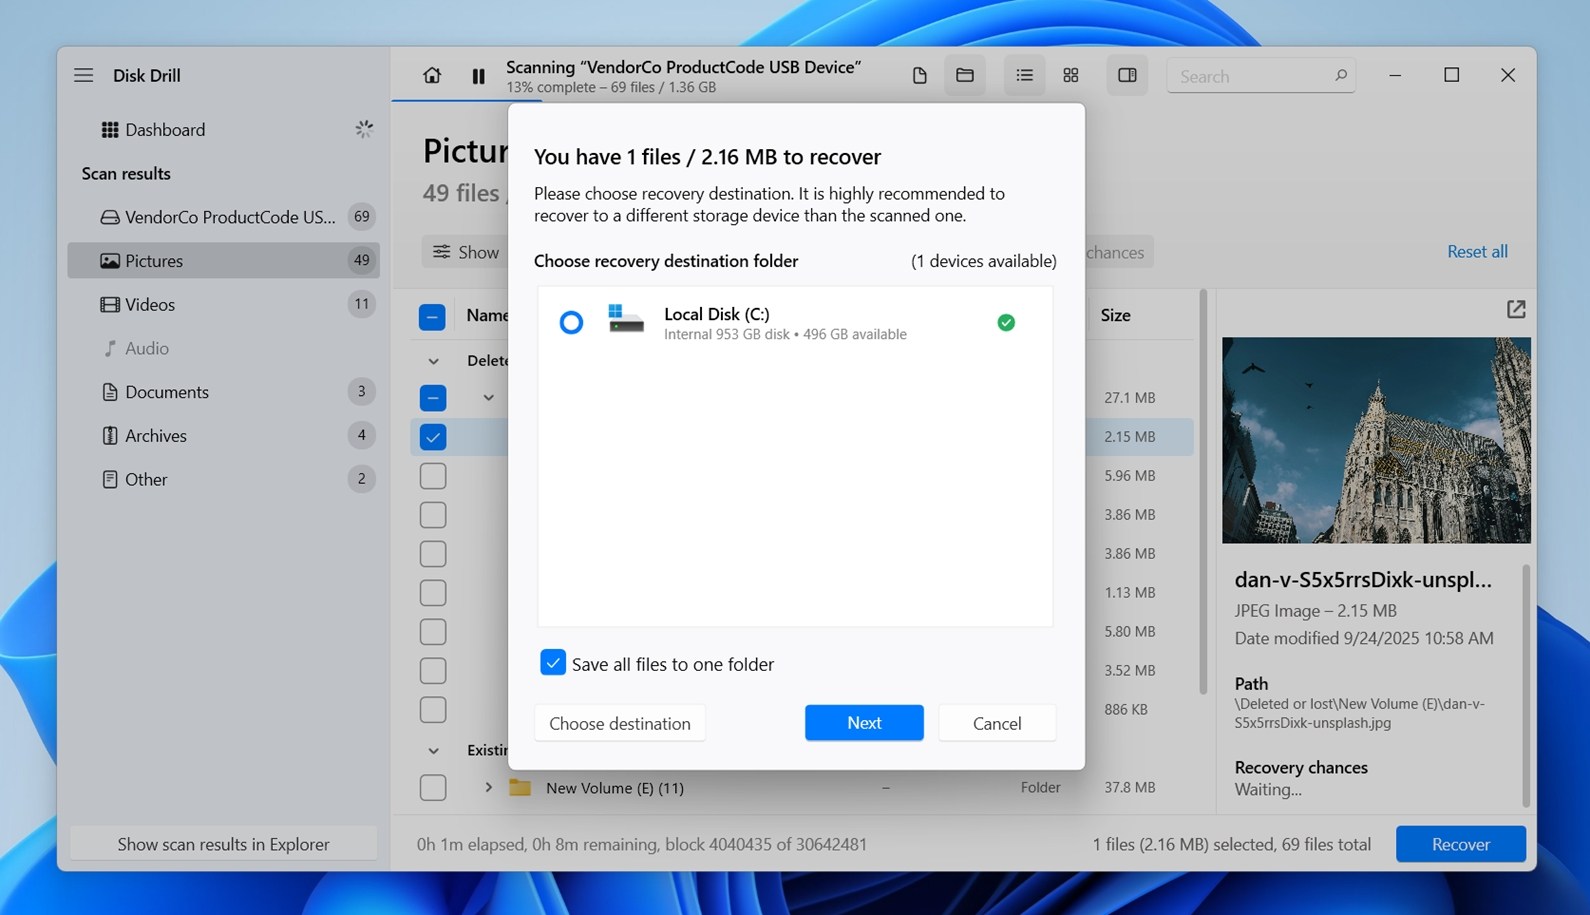Viewport: 1590px width, 915px height.
Task: Click the Search input field
Action: pyautogui.click(x=1250, y=76)
